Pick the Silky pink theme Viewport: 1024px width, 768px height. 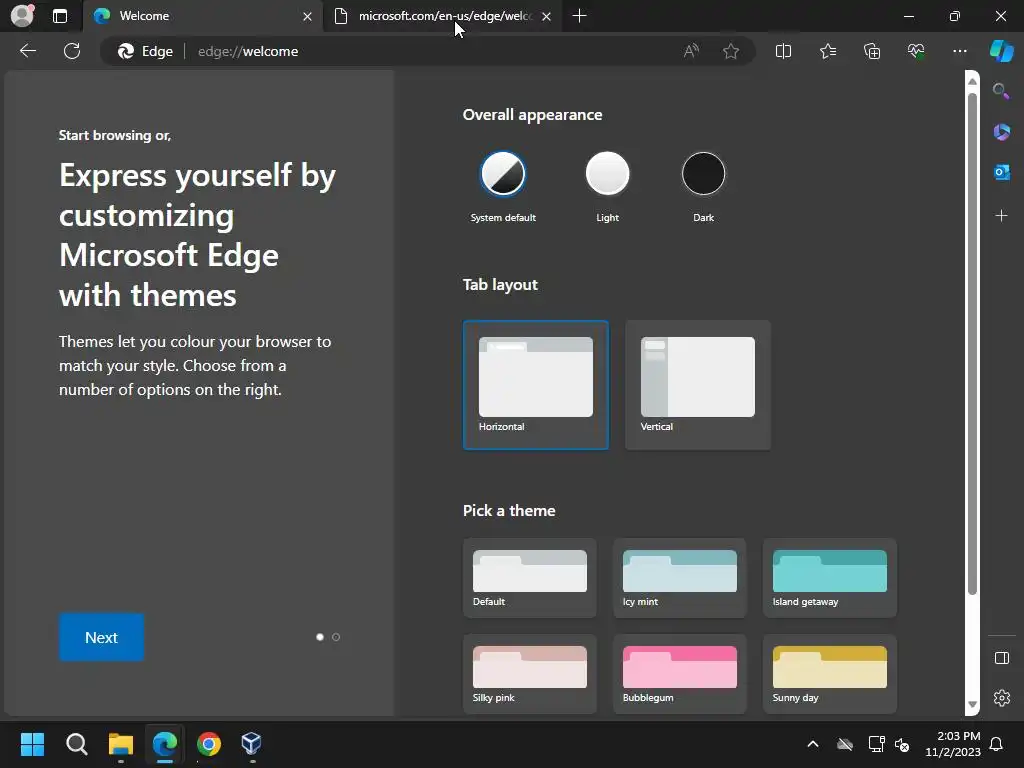[x=530, y=674]
